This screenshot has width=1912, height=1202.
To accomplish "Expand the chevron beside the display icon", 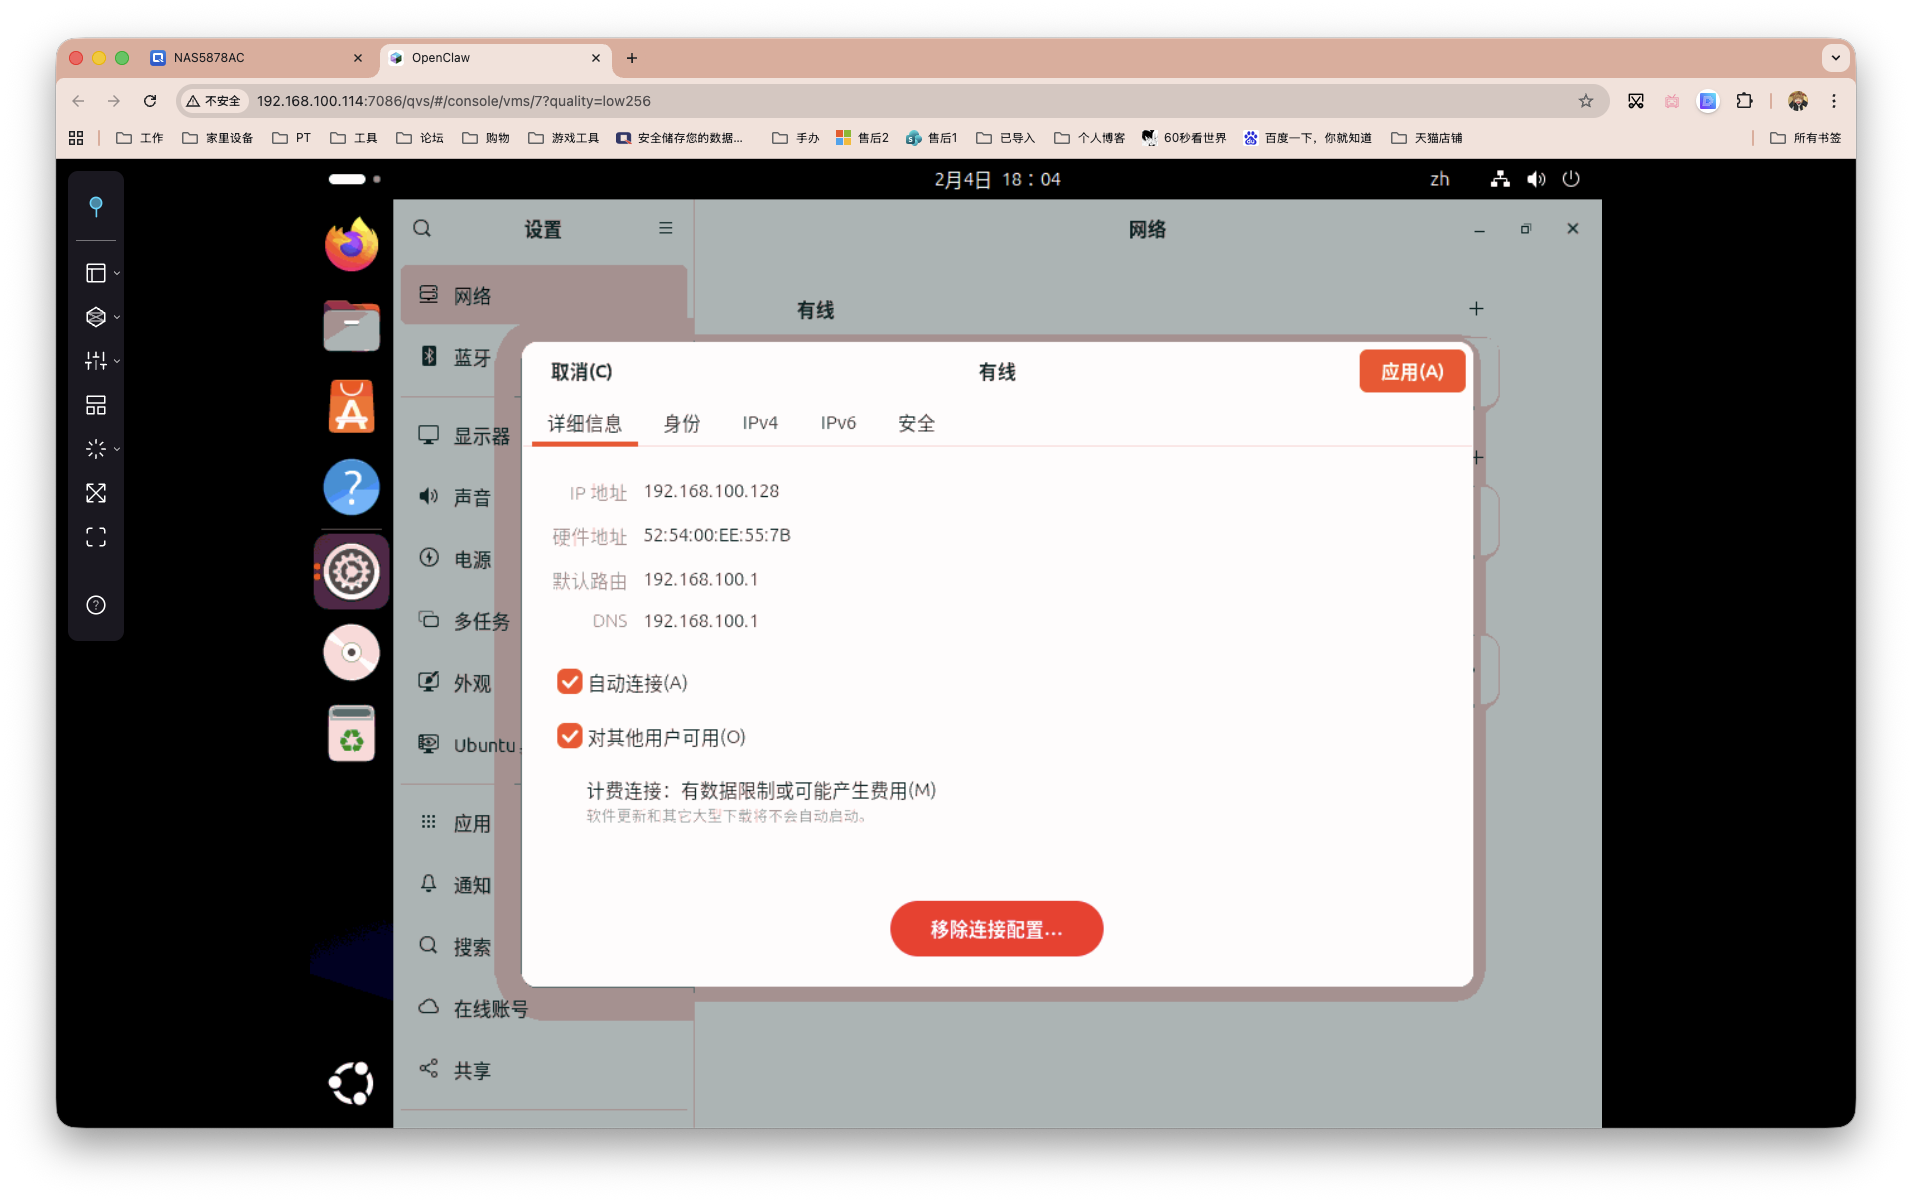I will [115, 272].
